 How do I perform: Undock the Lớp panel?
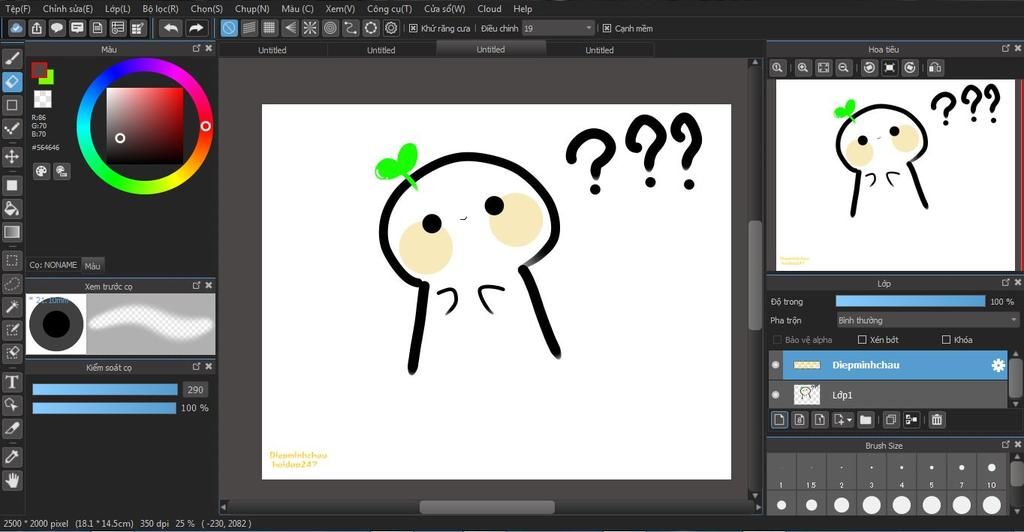[1006, 283]
